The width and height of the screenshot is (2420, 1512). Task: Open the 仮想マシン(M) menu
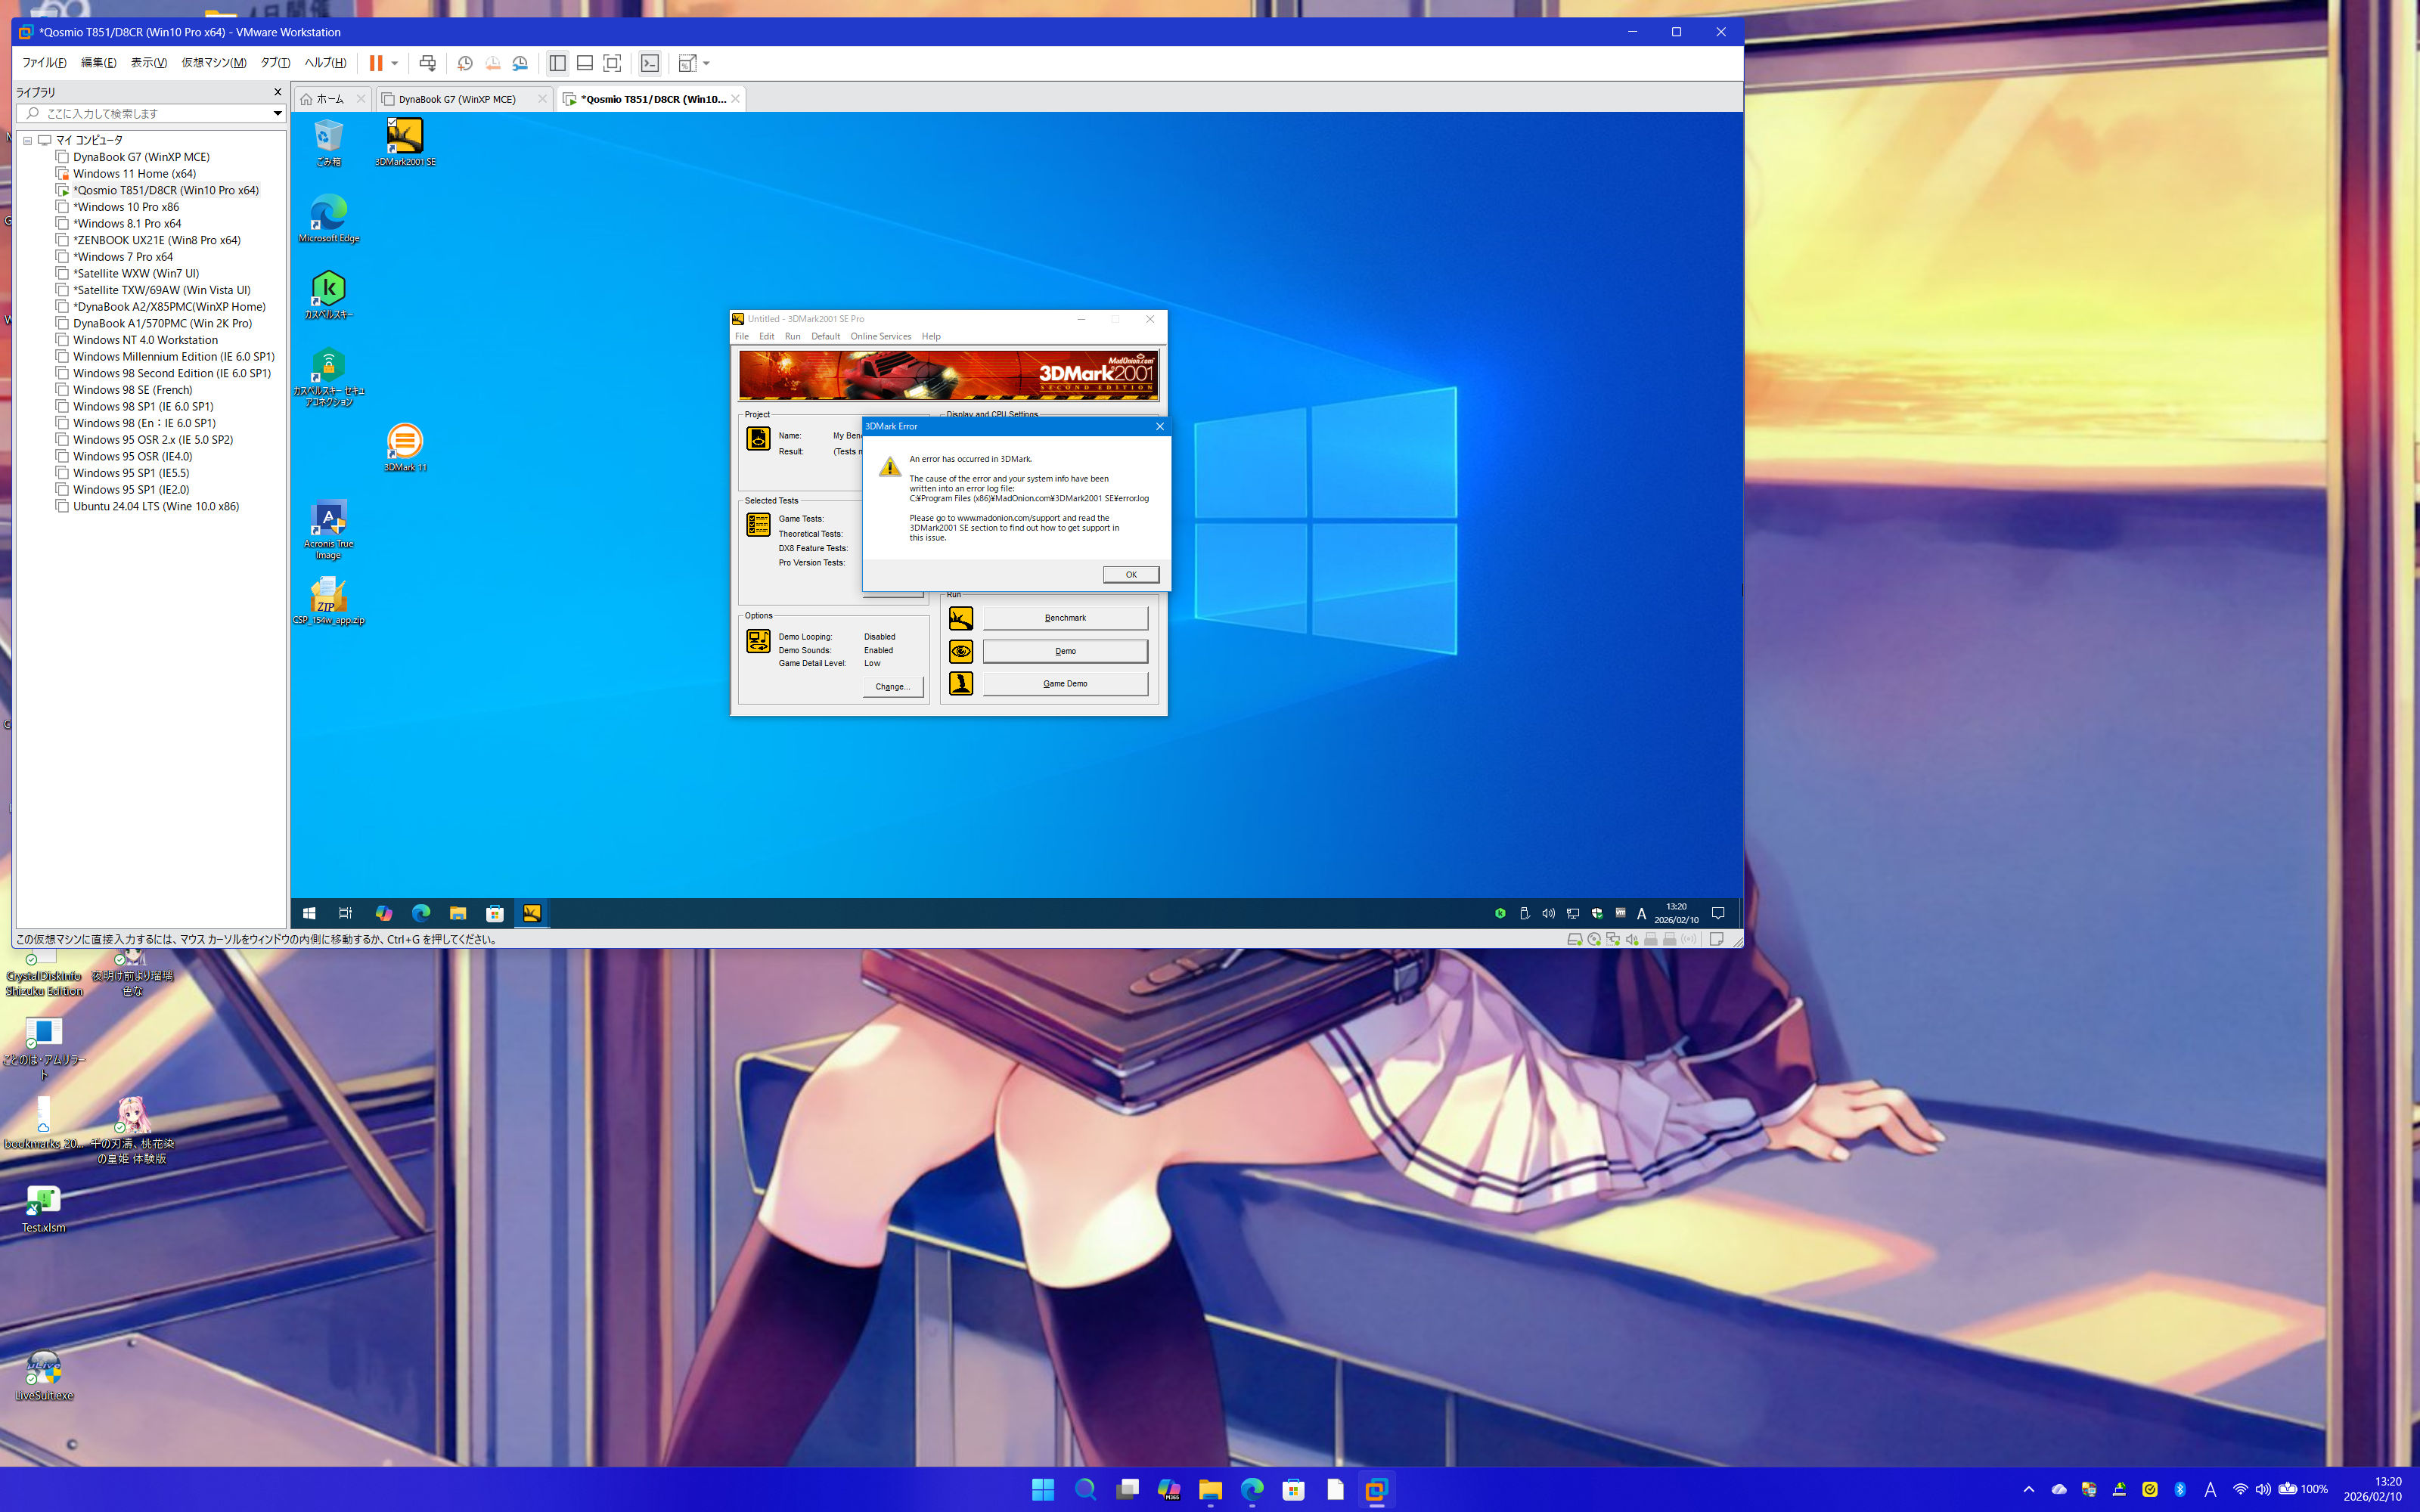coord(213,63)
